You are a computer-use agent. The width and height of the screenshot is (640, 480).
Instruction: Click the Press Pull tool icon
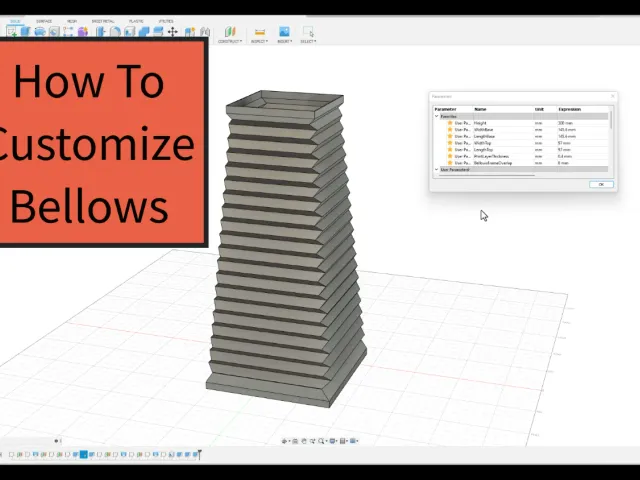click(x=100, y=31)
